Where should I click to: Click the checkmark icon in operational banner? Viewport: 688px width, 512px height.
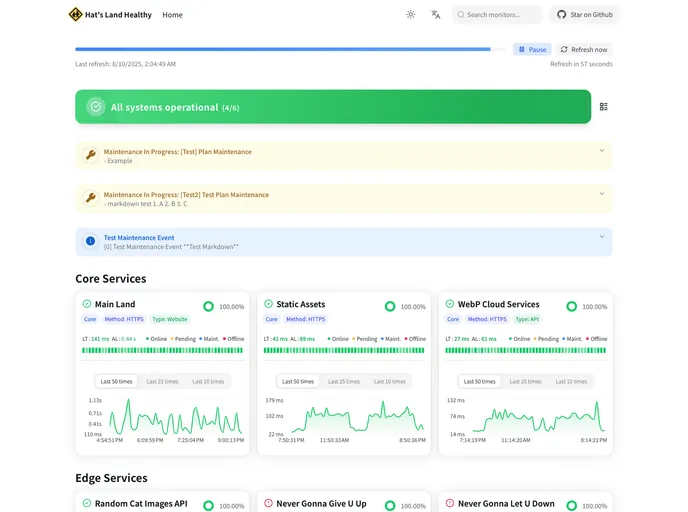[x=96, y=107]
